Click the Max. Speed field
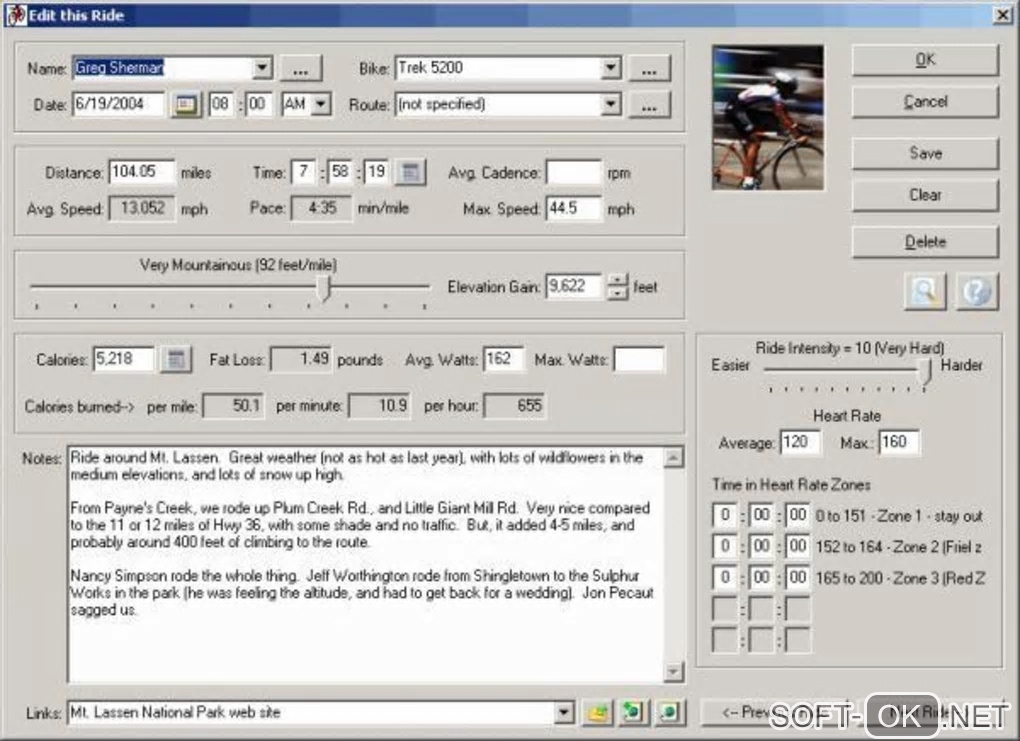 coord(574,209)
